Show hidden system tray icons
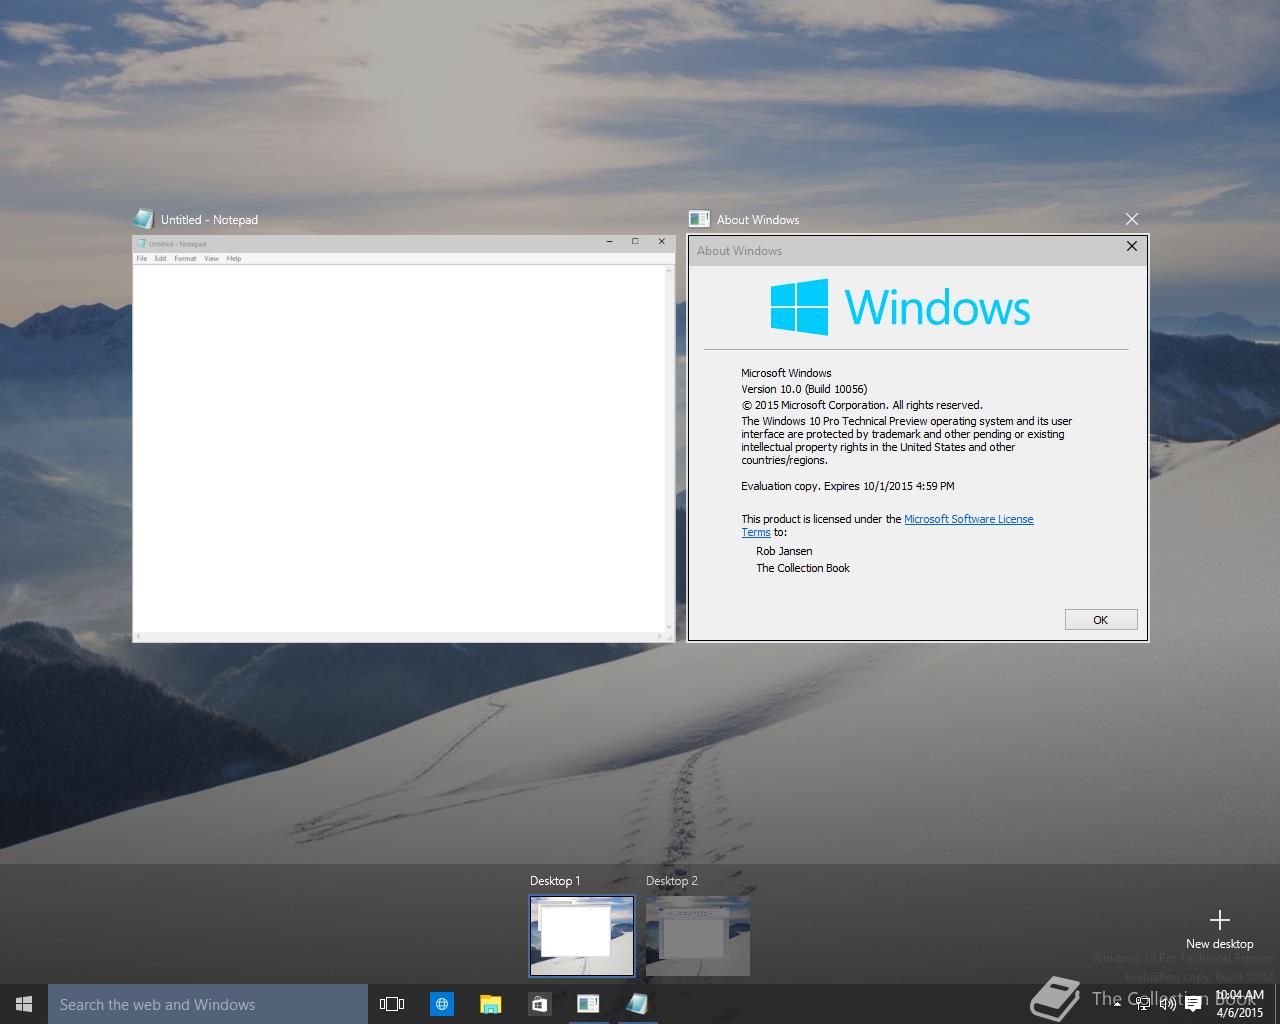 (1119, 1004)
